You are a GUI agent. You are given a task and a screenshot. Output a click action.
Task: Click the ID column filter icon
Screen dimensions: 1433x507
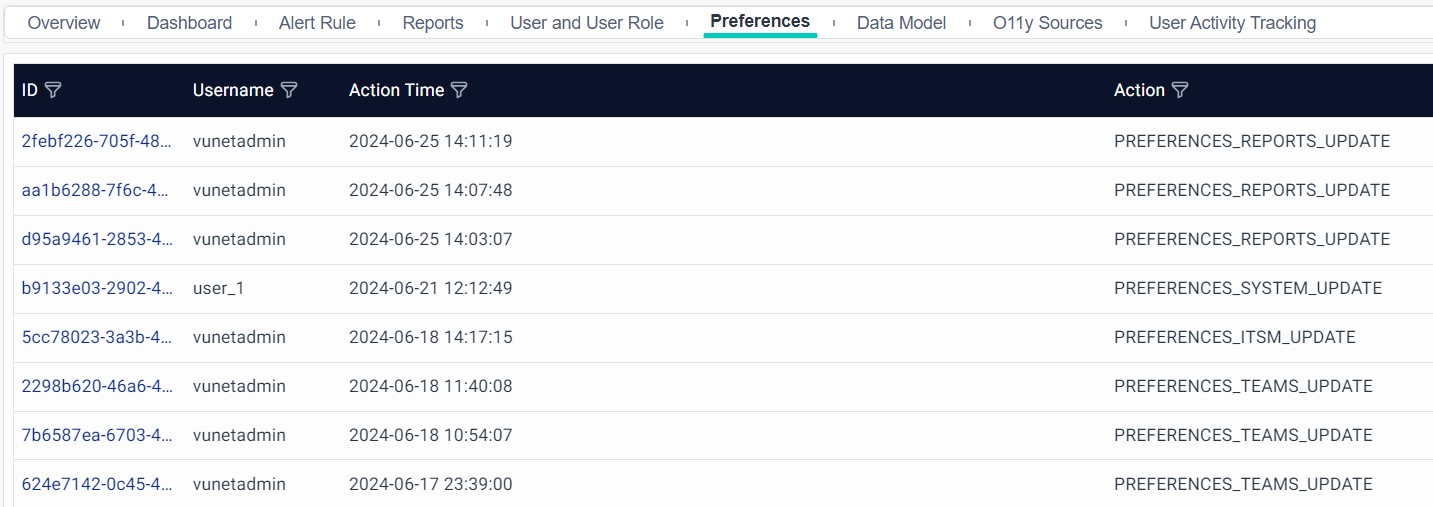click(x=54, y=90)
